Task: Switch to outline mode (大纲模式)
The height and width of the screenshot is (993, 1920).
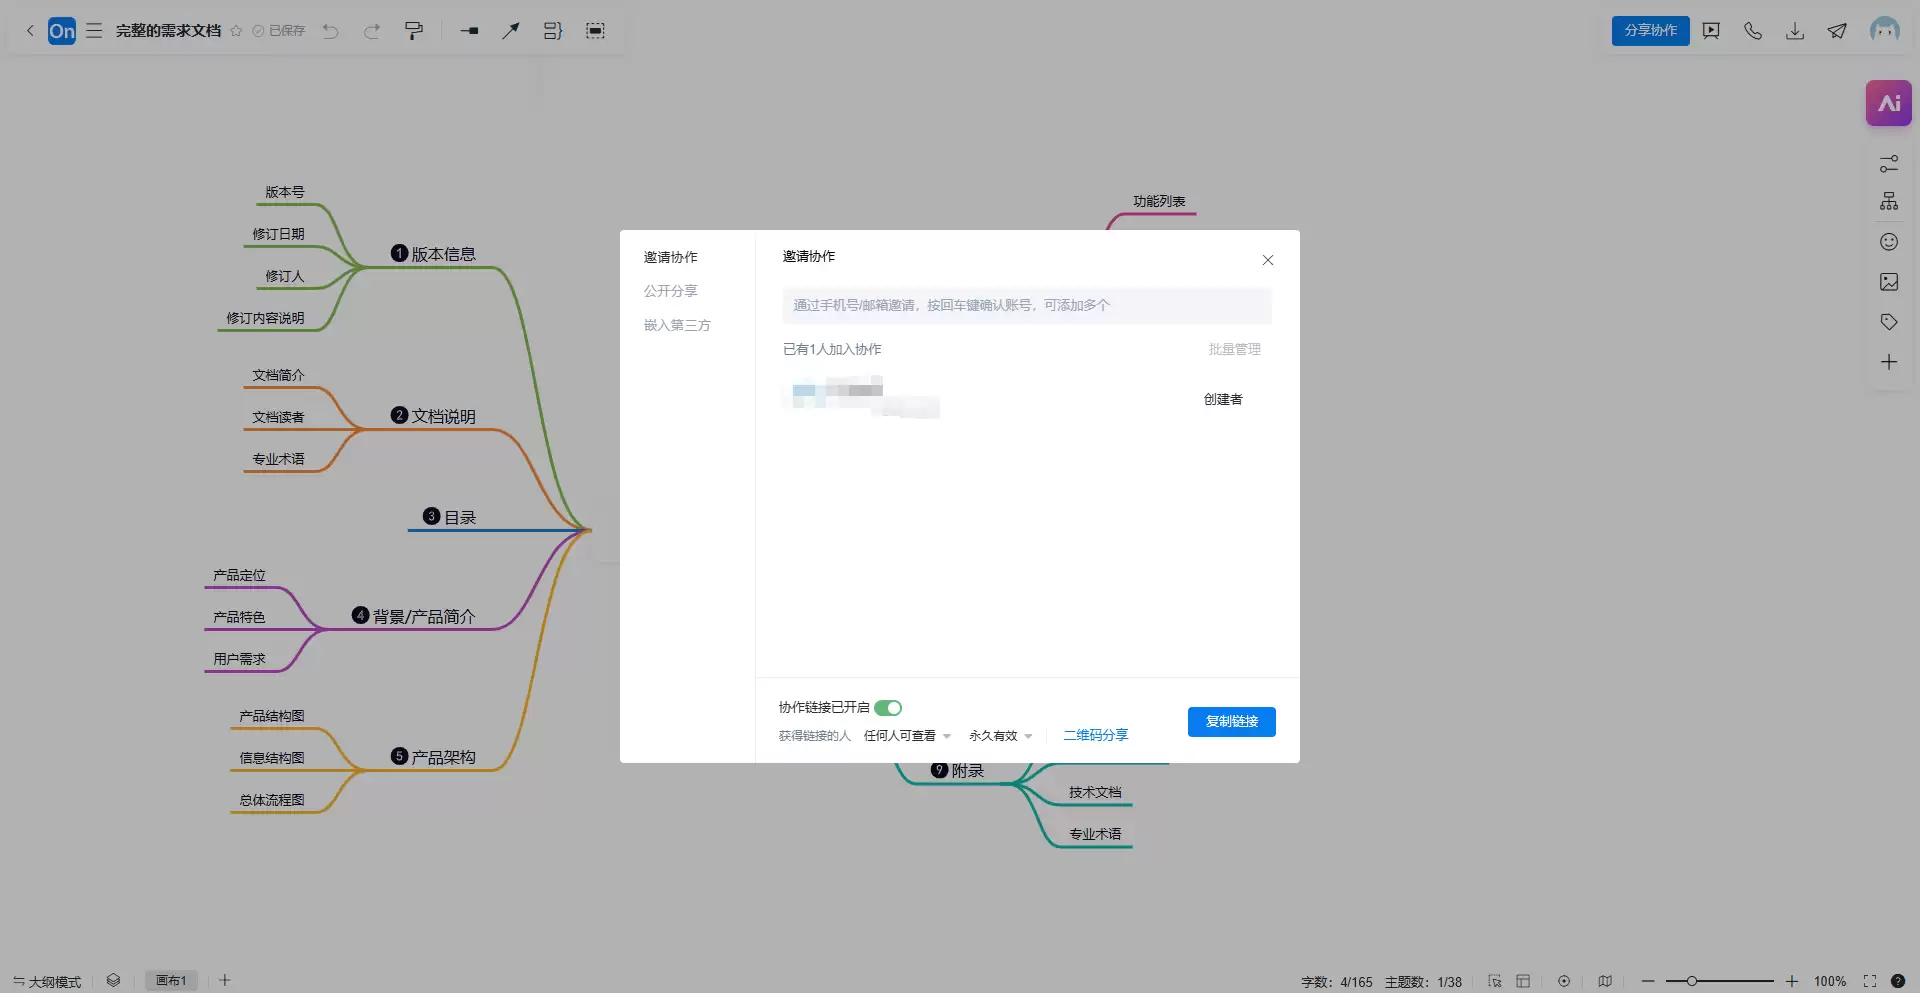Action: (x=47, y=982)
